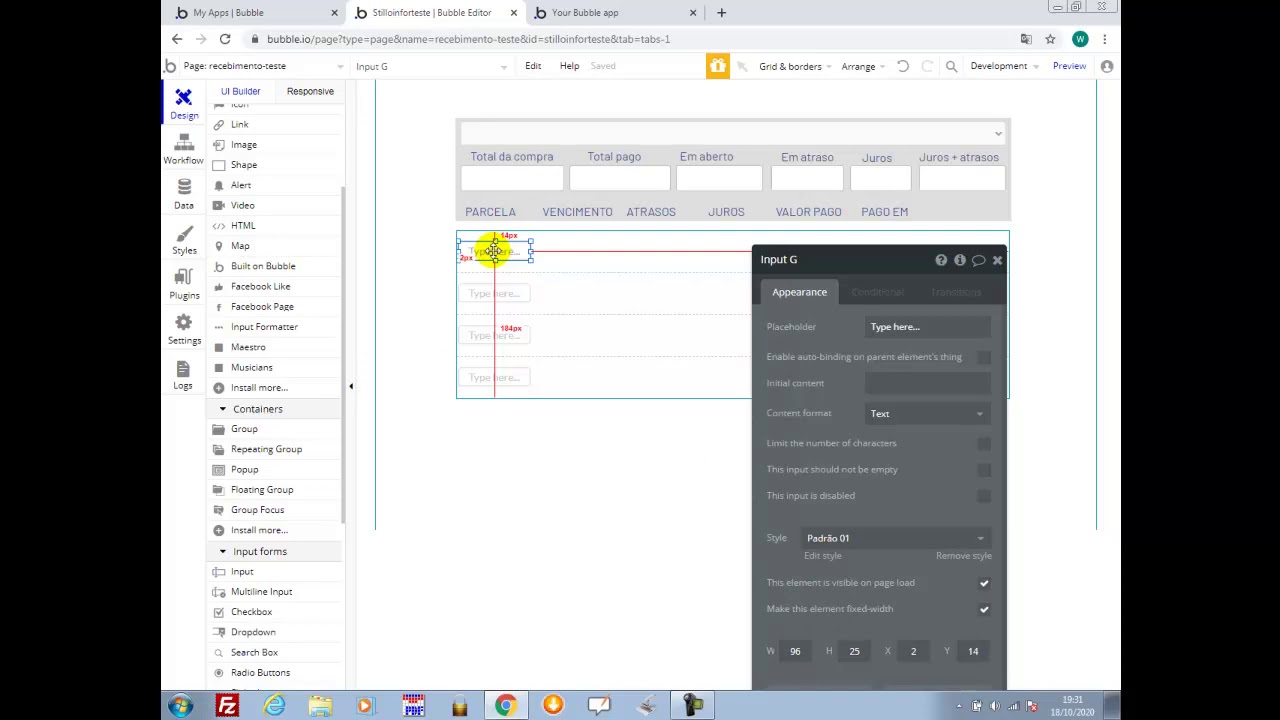
Task: Add a Repeating Group element
Action: [x=266, y=449]
